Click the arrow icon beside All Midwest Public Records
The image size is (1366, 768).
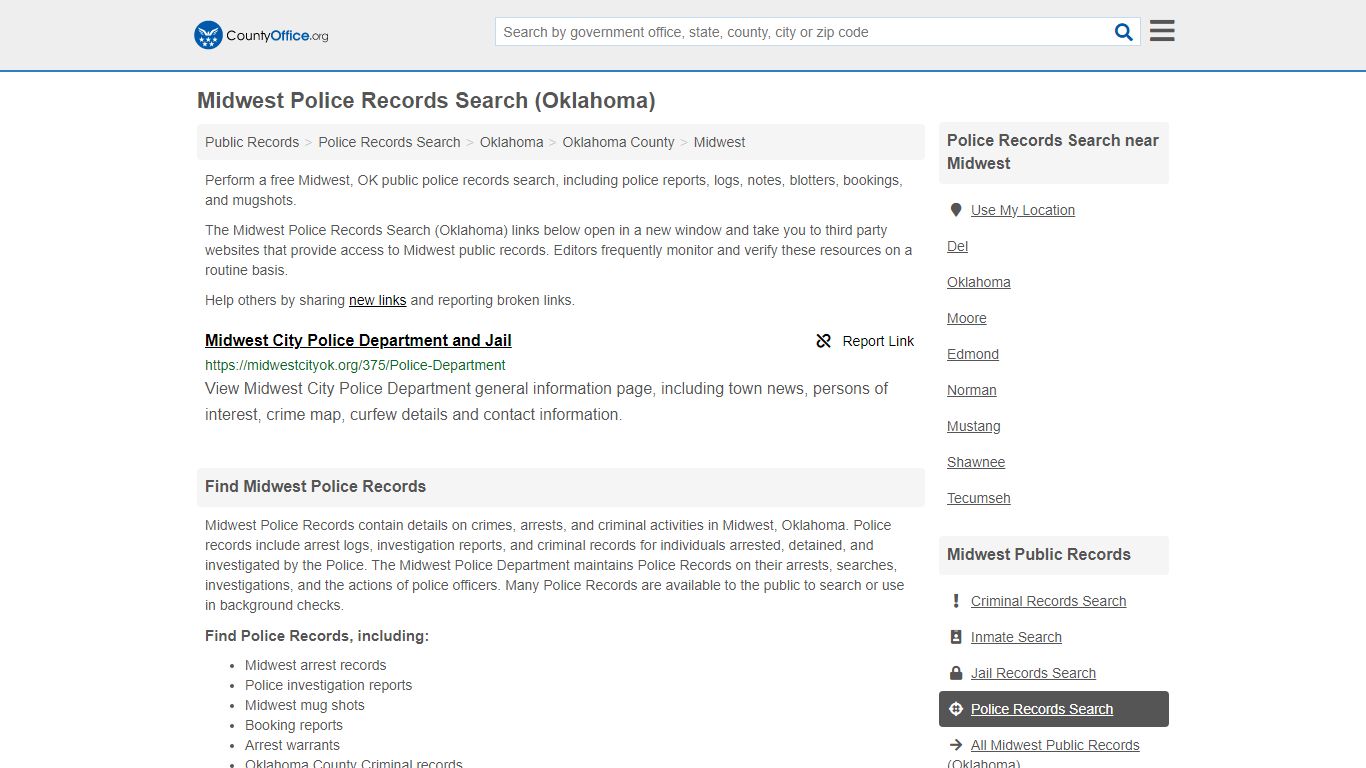click(x=956, y=745)
